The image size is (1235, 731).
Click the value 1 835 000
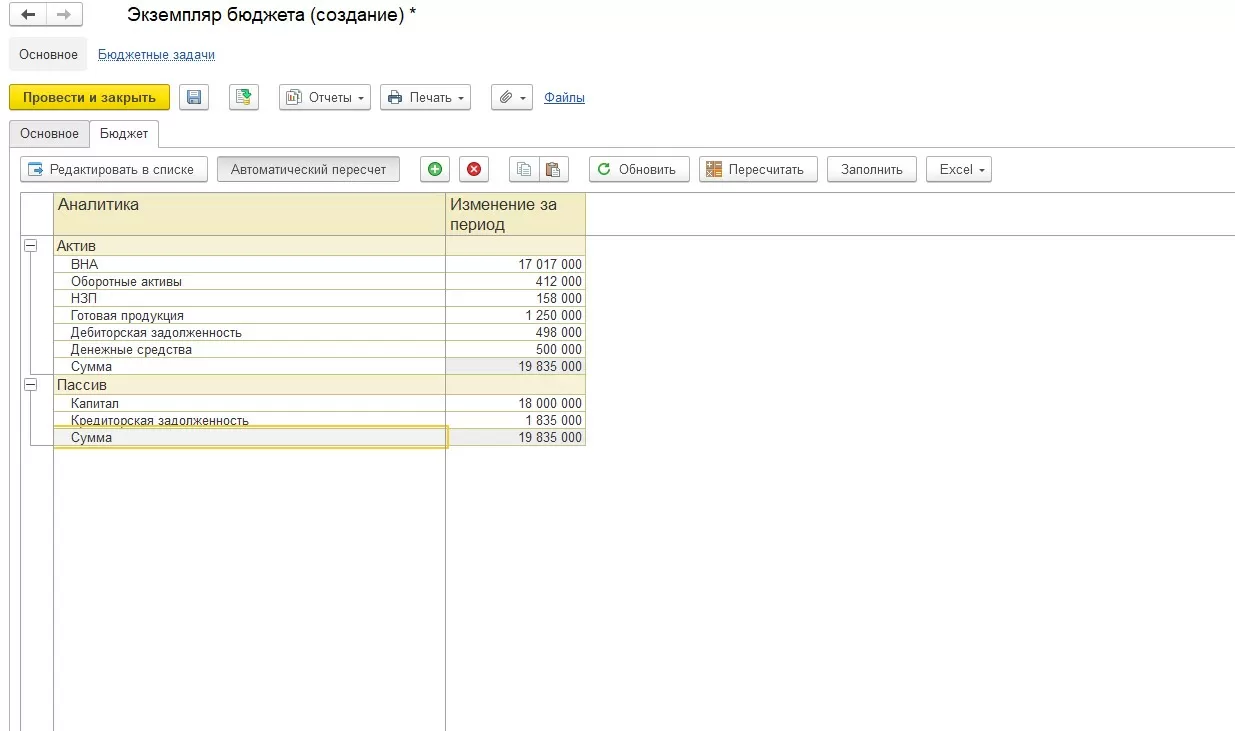tap(553, 420)
